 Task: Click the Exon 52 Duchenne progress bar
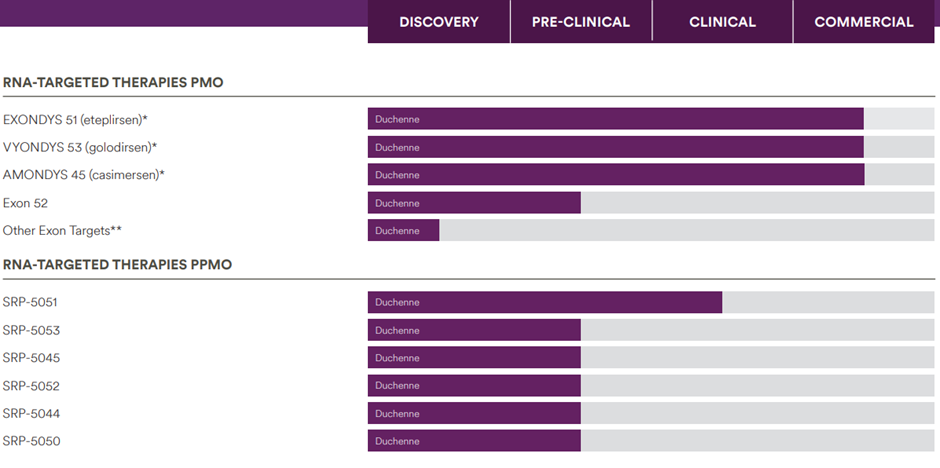click(x=474, y=203)
